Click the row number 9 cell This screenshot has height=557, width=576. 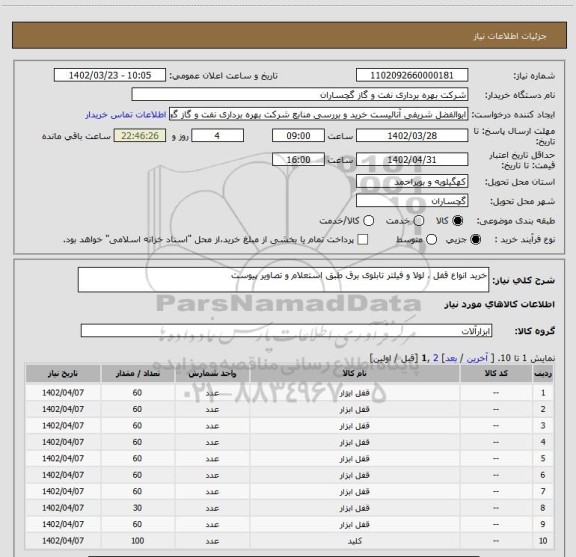543,524
